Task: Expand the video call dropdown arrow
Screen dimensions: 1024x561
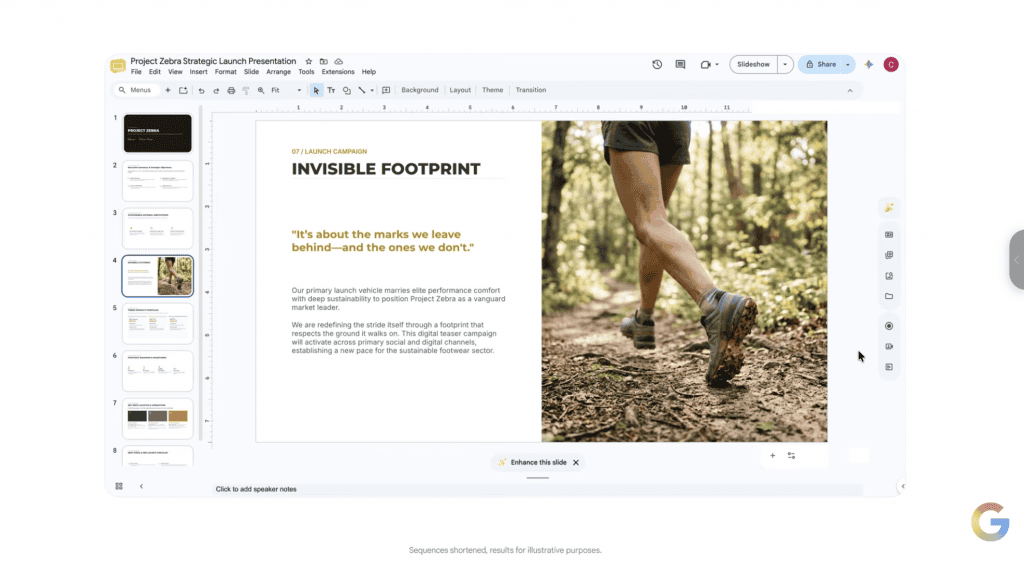Action: pyautogui.click(x=716, y=64)
